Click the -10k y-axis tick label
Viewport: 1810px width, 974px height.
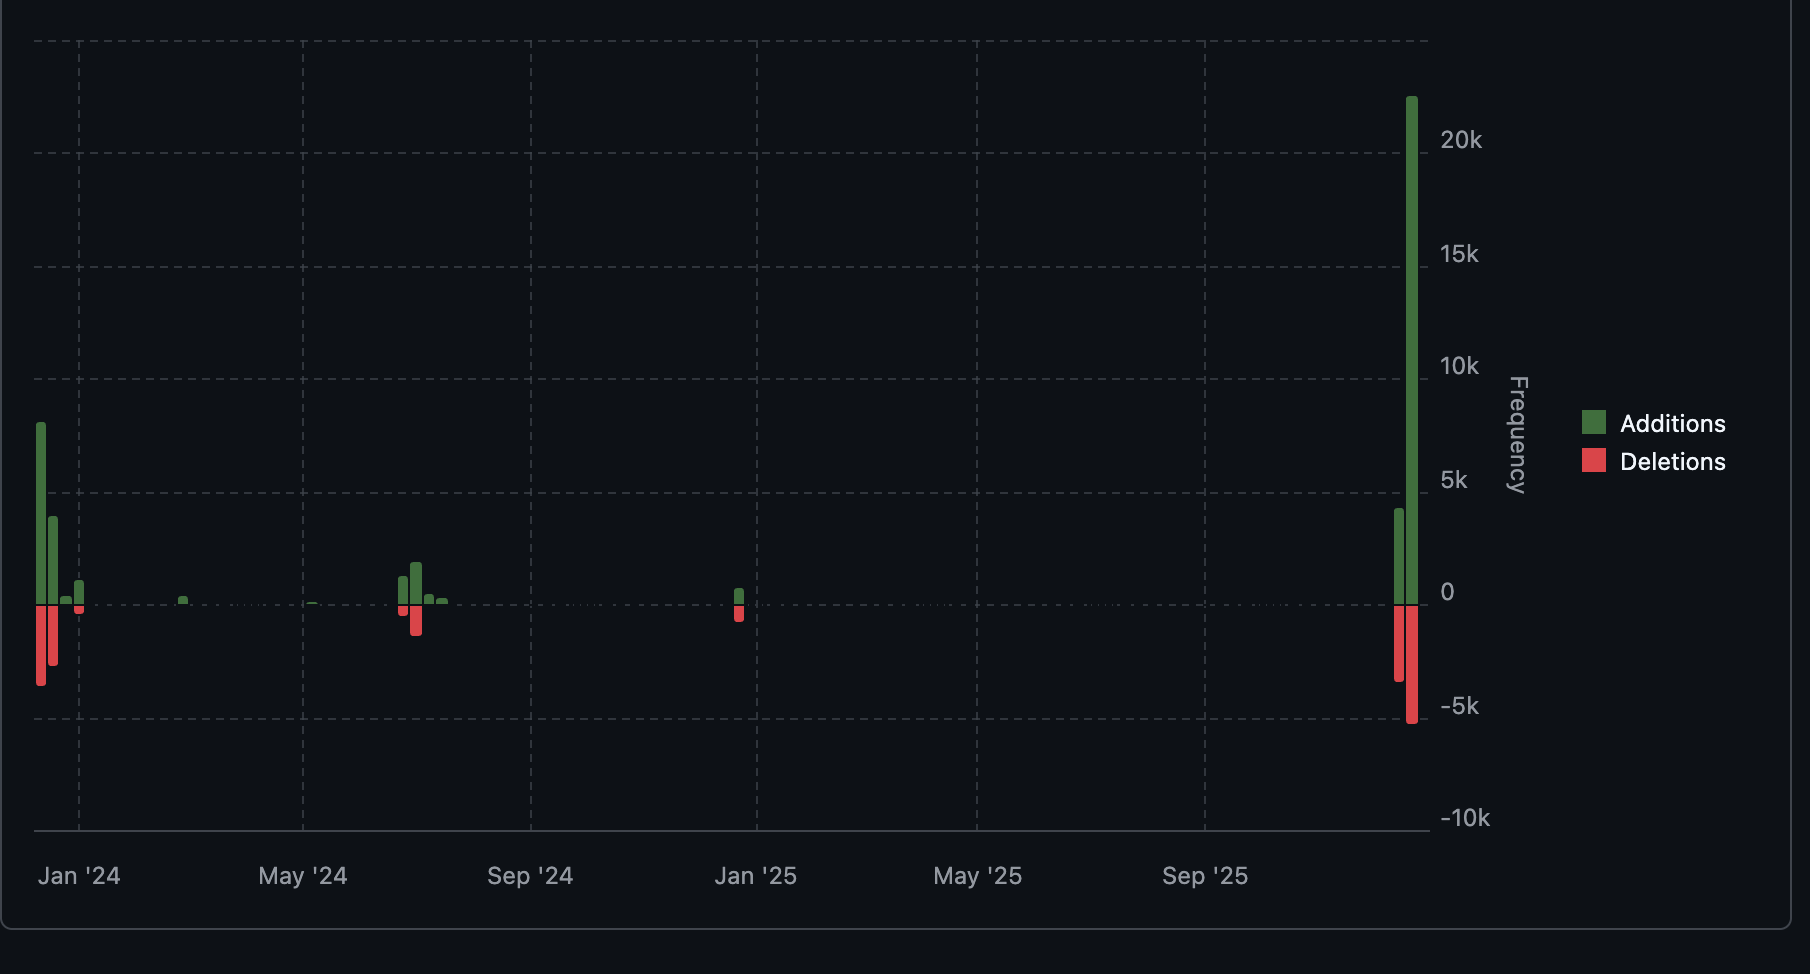[x=1465, y=818]
